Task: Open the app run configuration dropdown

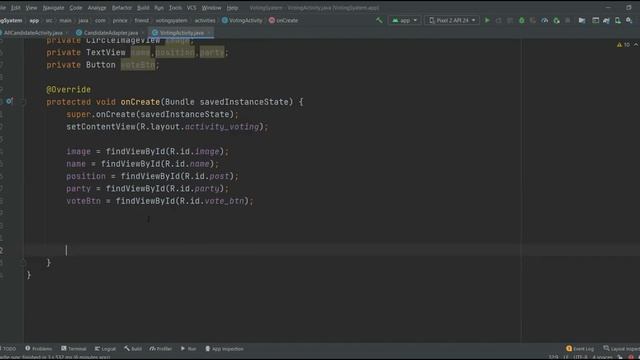Action: coord(404,20)
